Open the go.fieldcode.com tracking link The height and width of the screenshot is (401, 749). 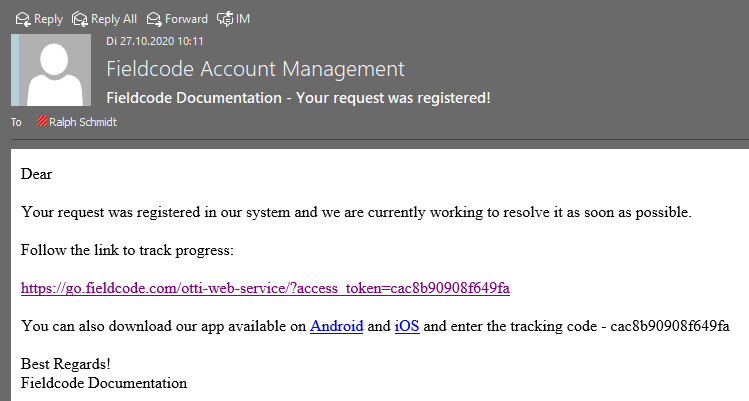point(265,288)
